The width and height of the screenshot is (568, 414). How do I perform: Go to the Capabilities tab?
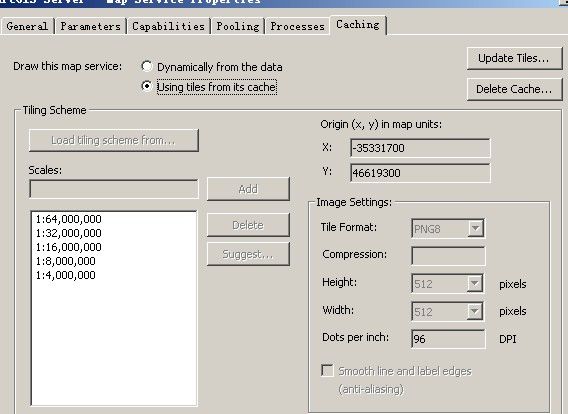pyautogui.click(x=168, y=26)
